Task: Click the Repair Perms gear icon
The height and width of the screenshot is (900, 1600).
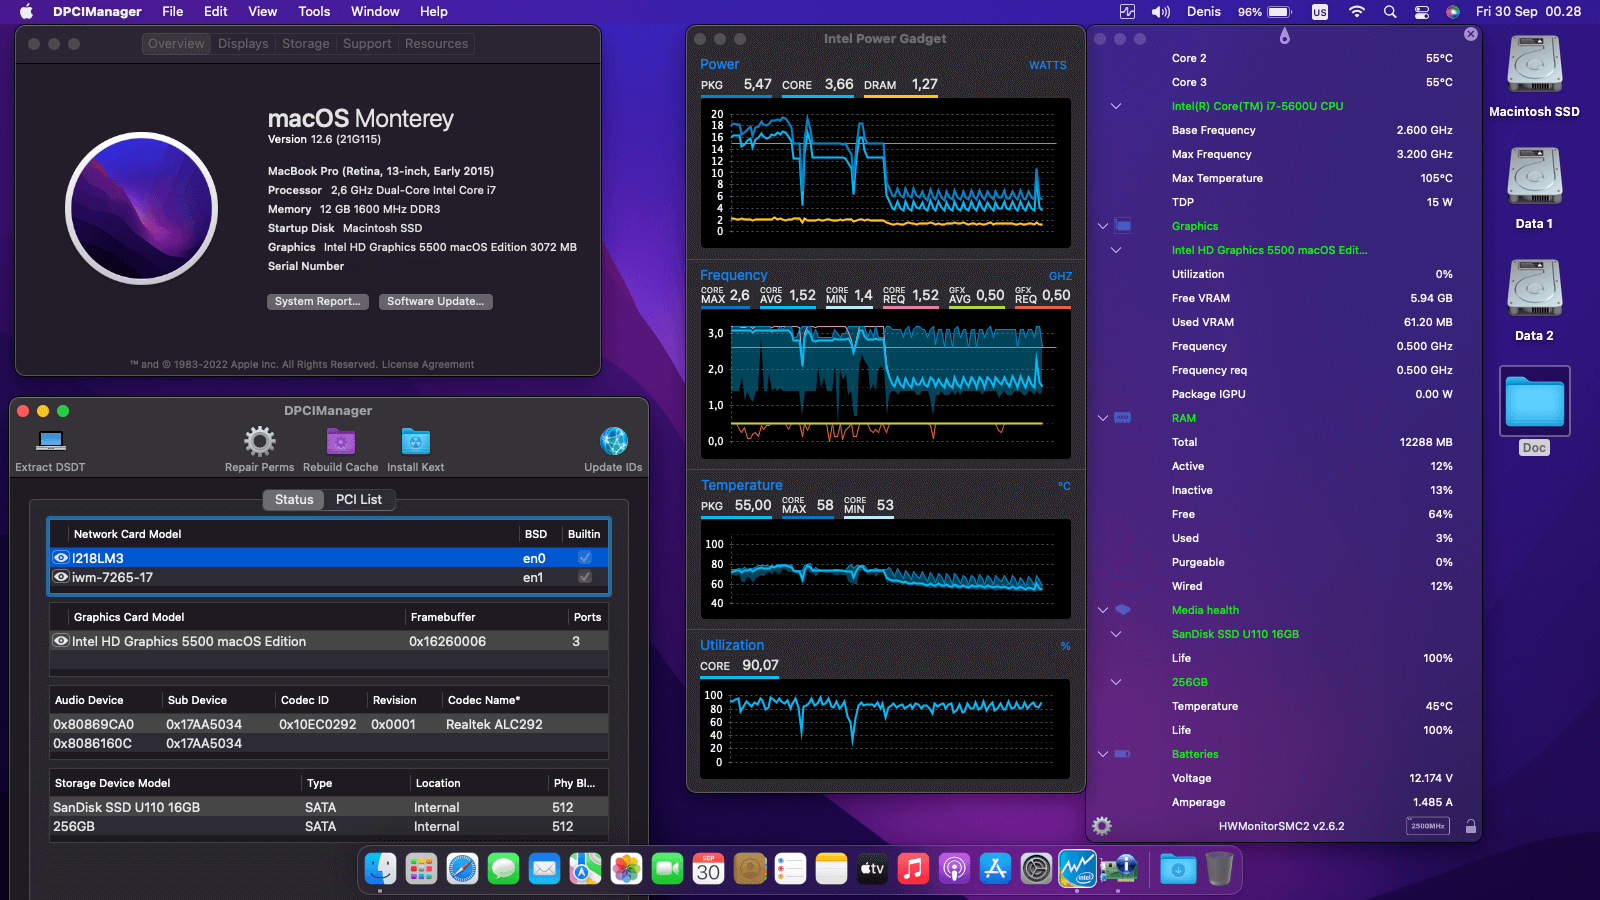Action: tap(259, 441)
